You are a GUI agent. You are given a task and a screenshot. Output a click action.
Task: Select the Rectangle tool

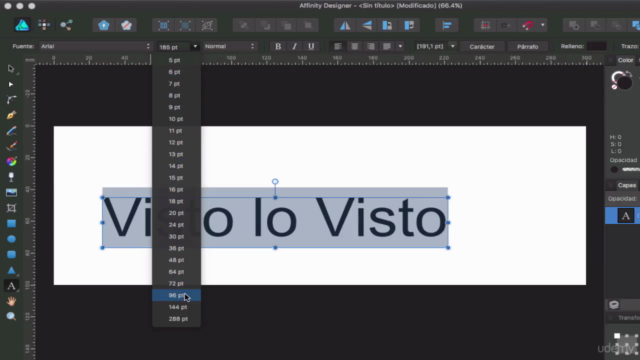pos(11,224)
